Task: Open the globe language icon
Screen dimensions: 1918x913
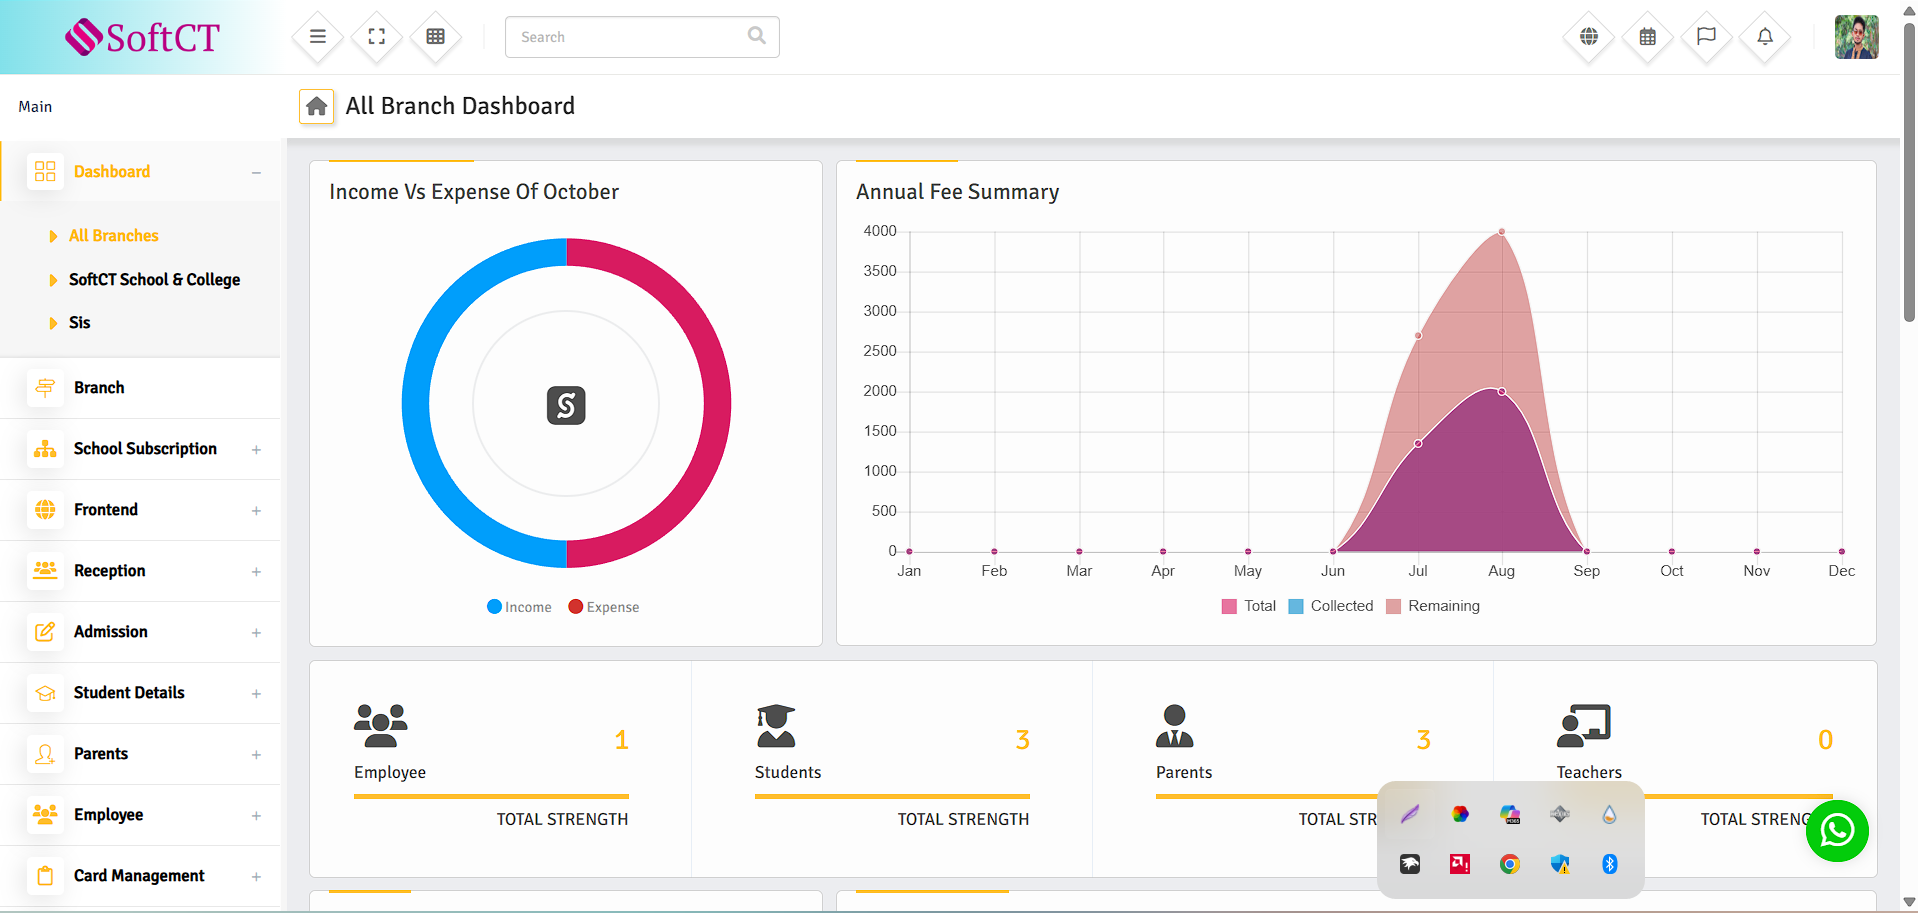Action: click(x=1588, y=37)
